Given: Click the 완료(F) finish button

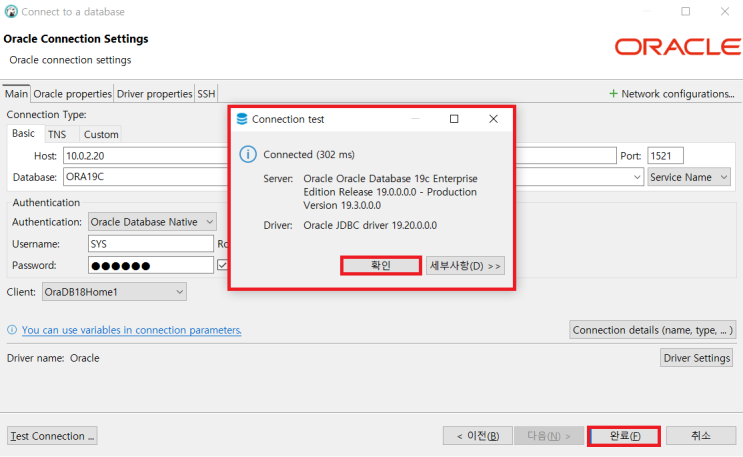Looking at the screenshot, I should 624,436.
